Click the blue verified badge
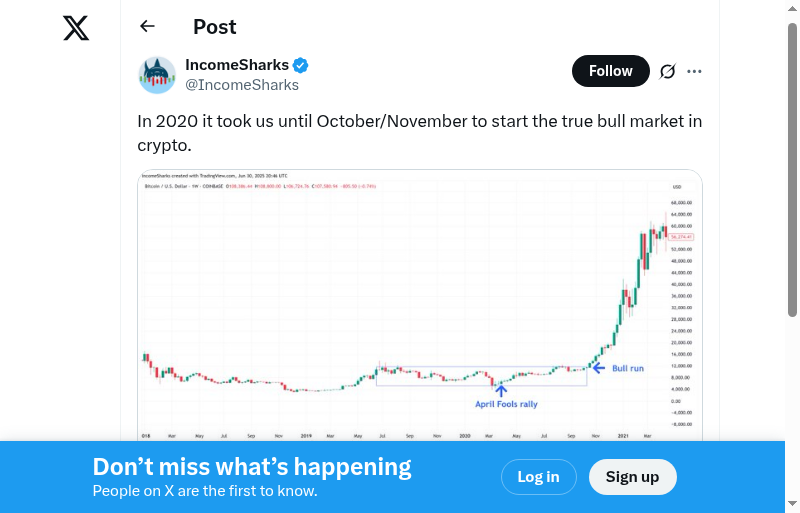 pos(300,65)
